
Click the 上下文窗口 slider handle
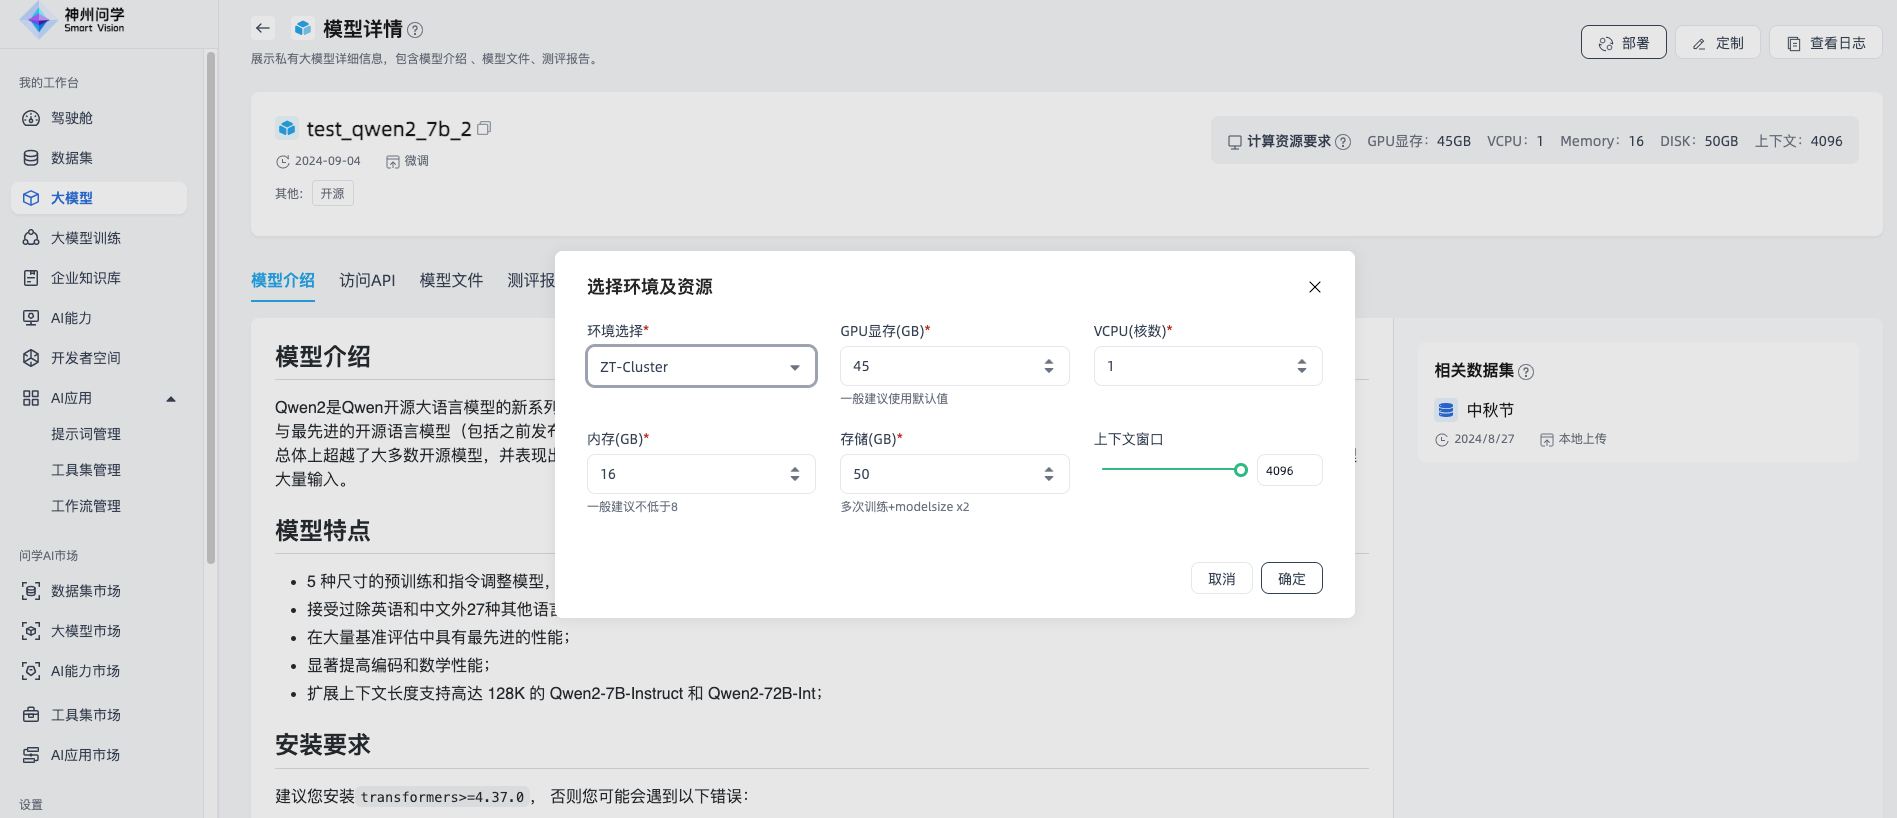[1240, 470]
